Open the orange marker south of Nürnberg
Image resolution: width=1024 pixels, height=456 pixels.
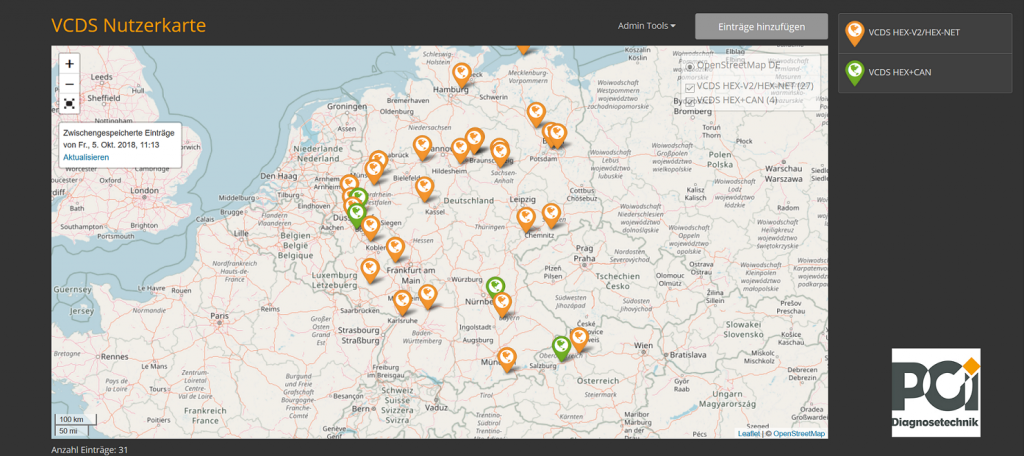(x=502, y=305)
